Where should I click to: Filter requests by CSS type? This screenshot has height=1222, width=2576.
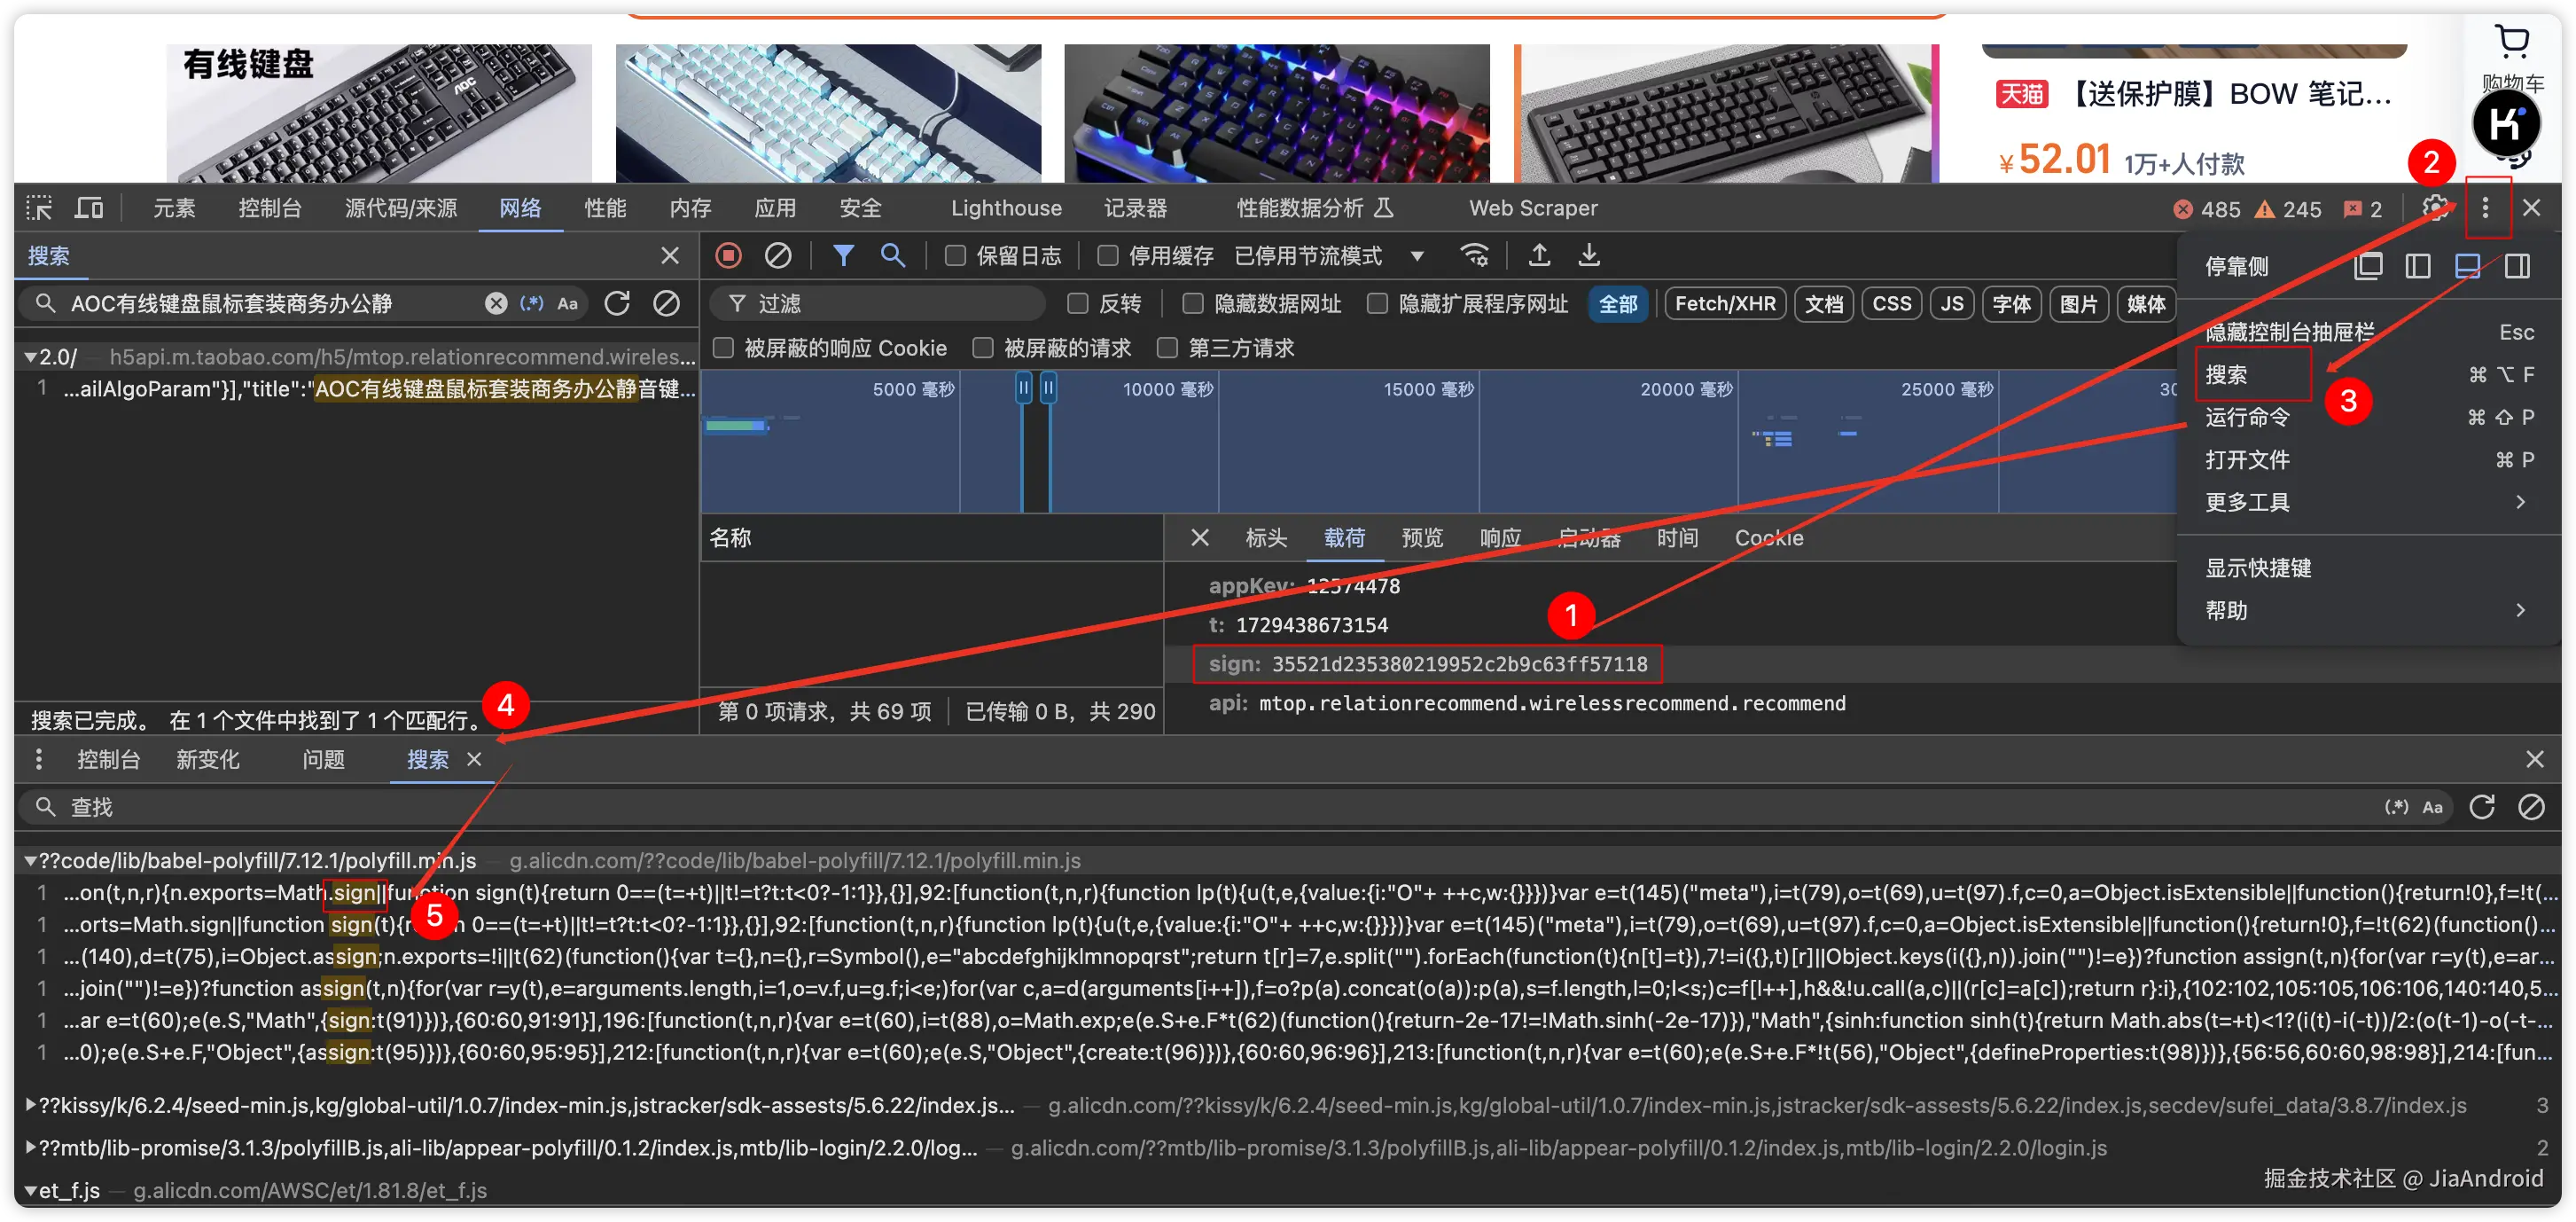(1890, 304)
